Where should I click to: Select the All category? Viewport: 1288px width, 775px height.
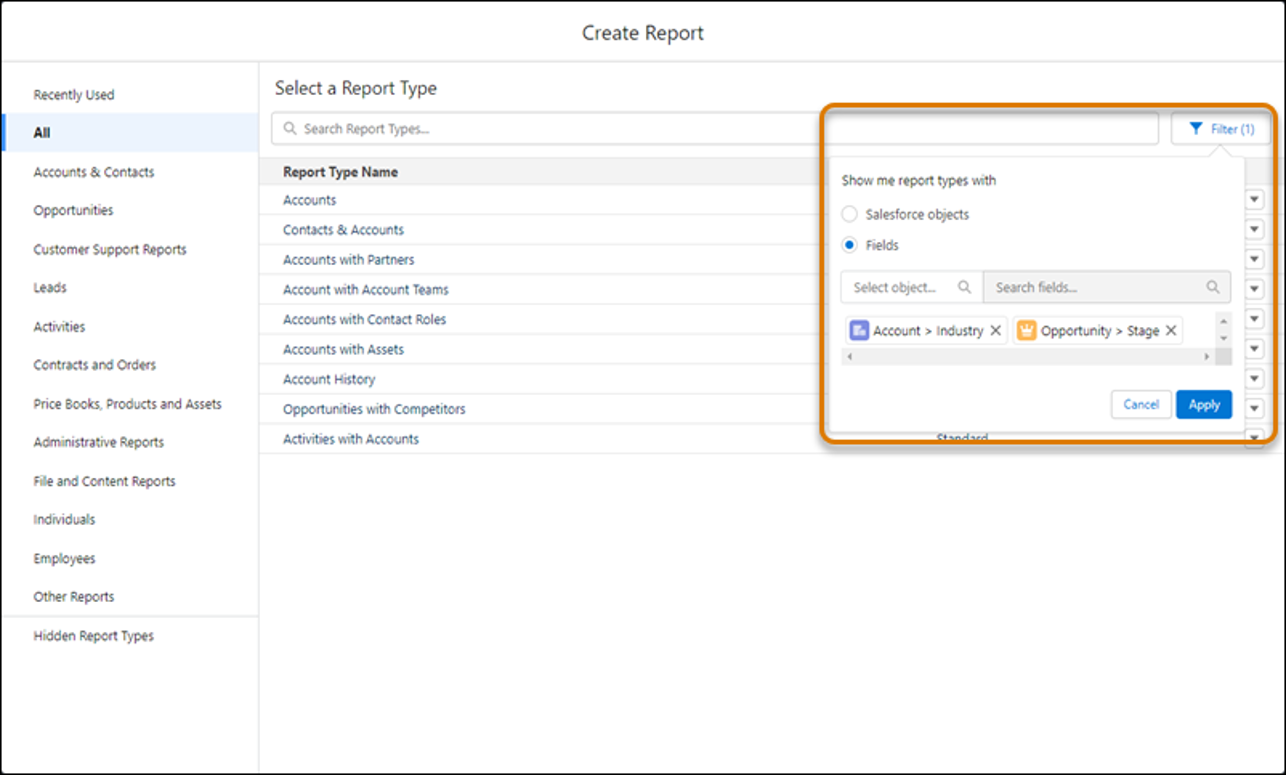[x=130, y=133]
